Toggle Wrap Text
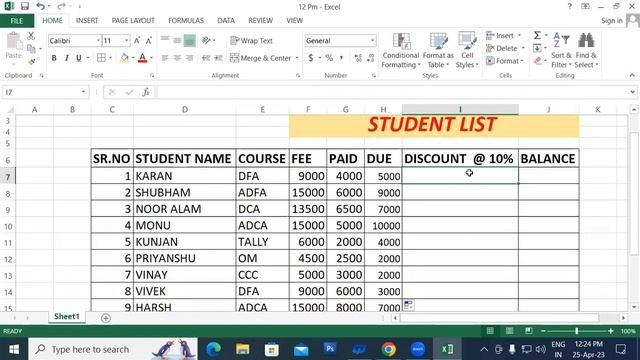This screenshot has width=640, height=360. click(251, 40)
